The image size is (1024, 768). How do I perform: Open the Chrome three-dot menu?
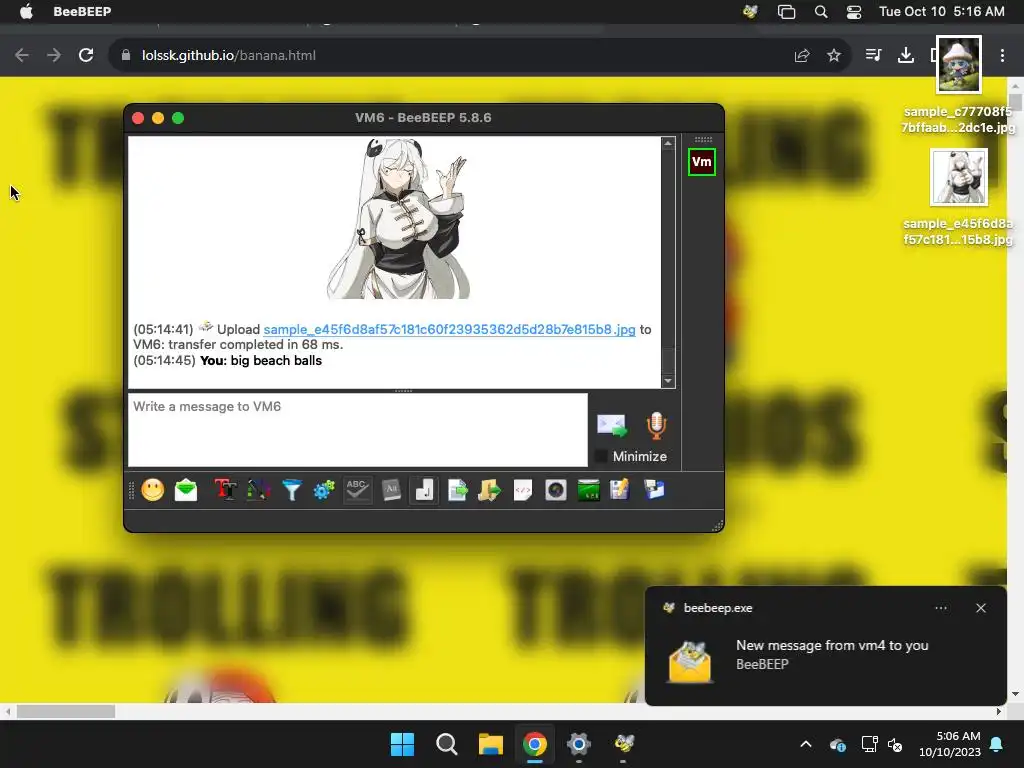point(1002,56)
